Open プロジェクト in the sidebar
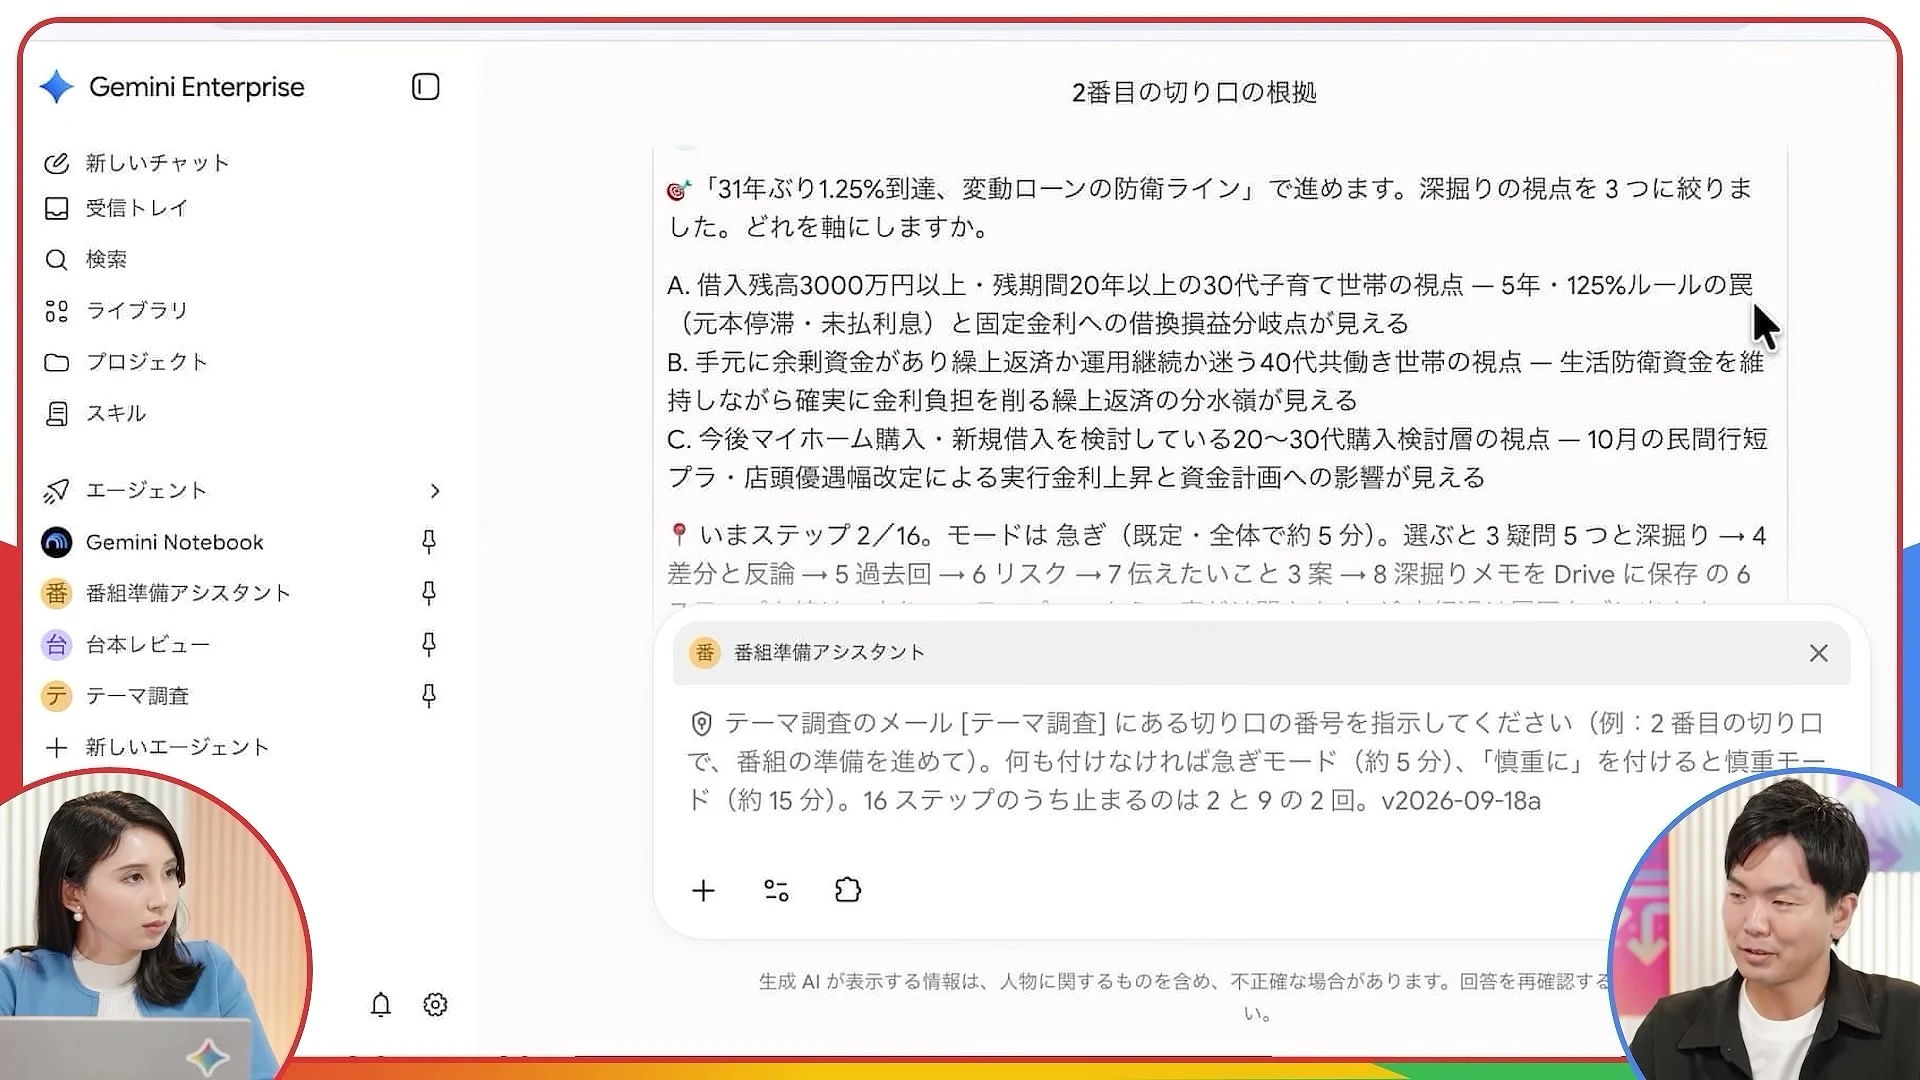1920x1080 pixels. (126, 362)
